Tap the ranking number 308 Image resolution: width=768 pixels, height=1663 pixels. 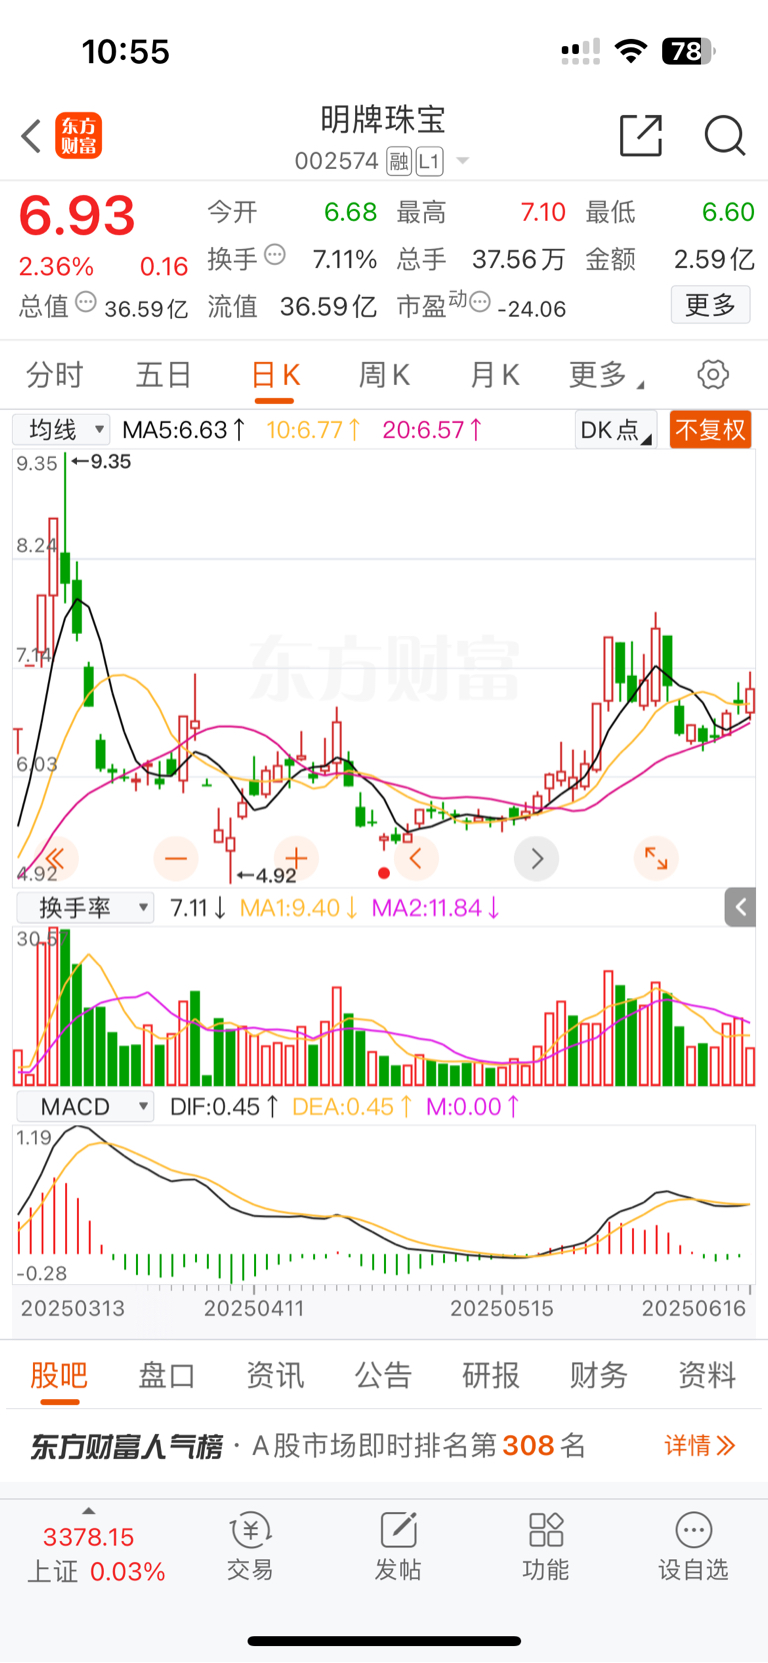pyautogui.click(x=528, y=1445)
